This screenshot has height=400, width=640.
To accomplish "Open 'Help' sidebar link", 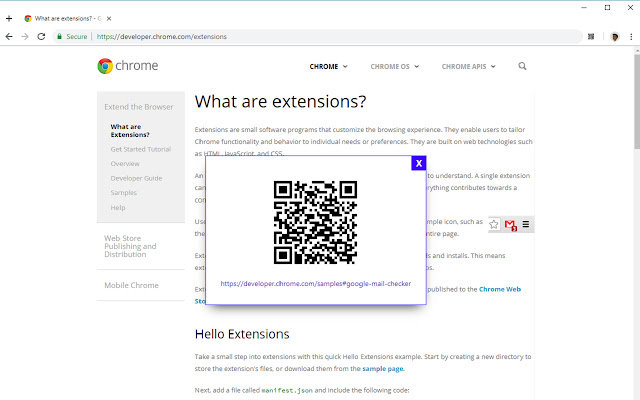I will 118,208.
